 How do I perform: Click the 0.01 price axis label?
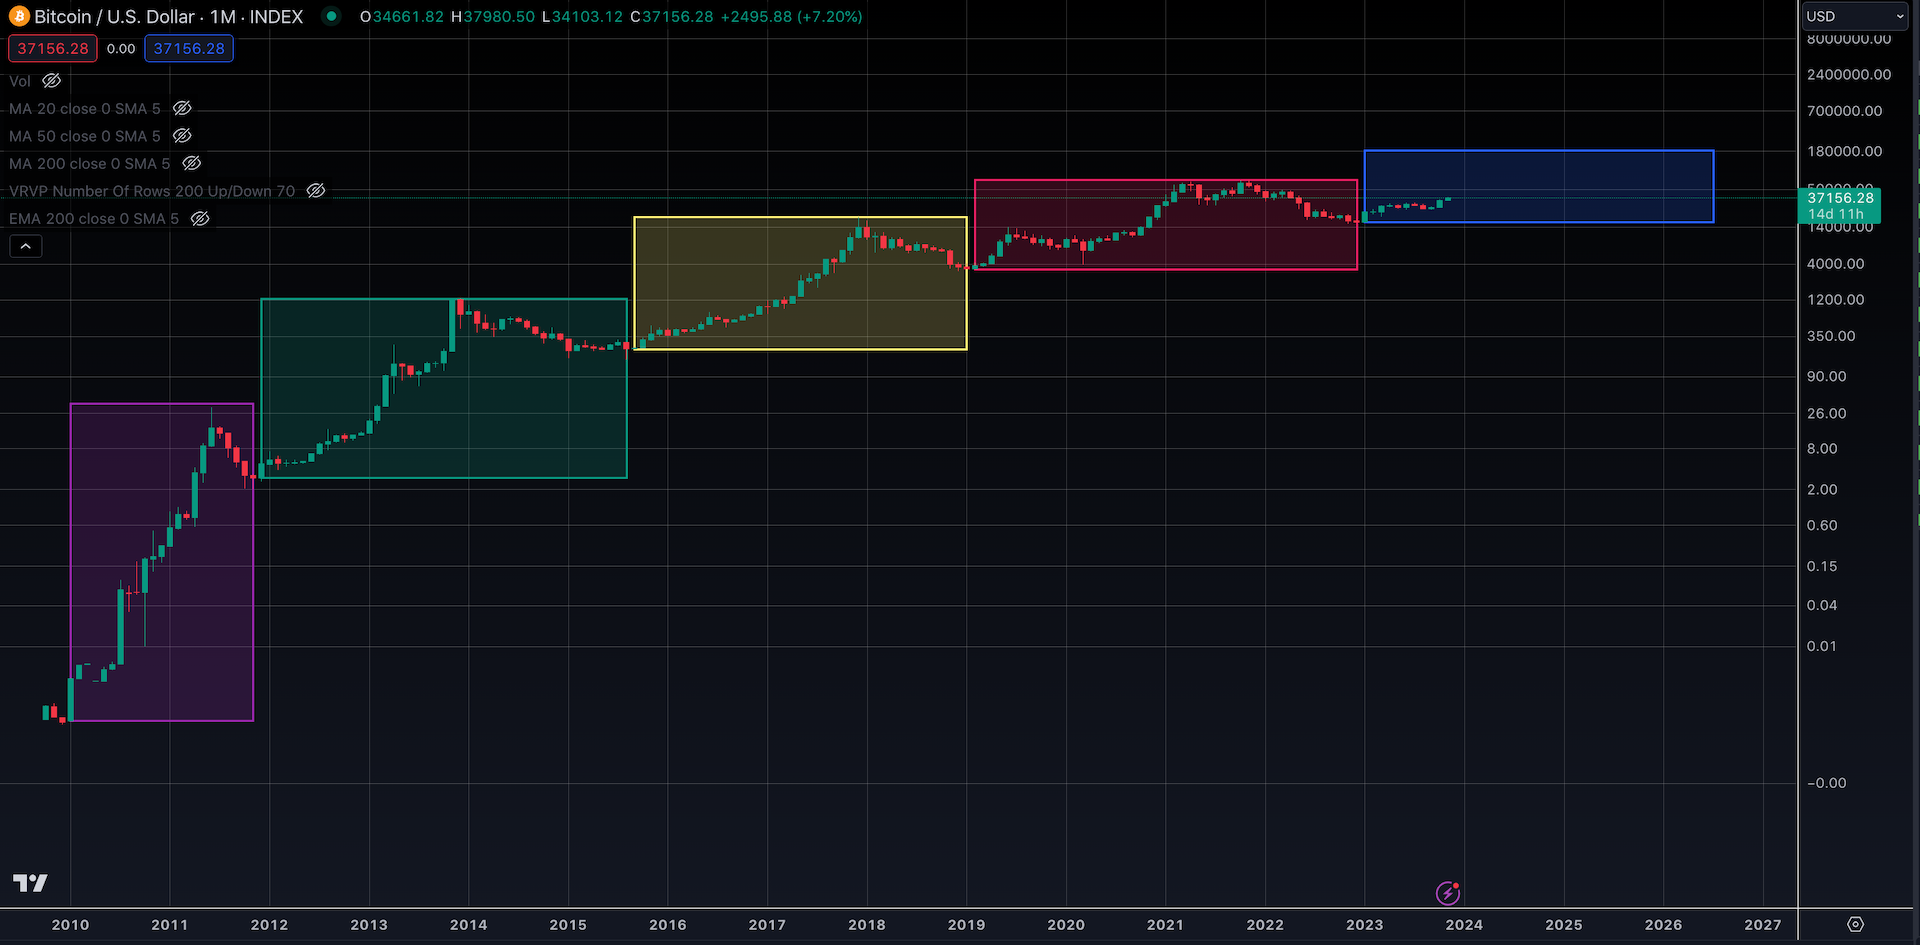(x=1822, y=646)
